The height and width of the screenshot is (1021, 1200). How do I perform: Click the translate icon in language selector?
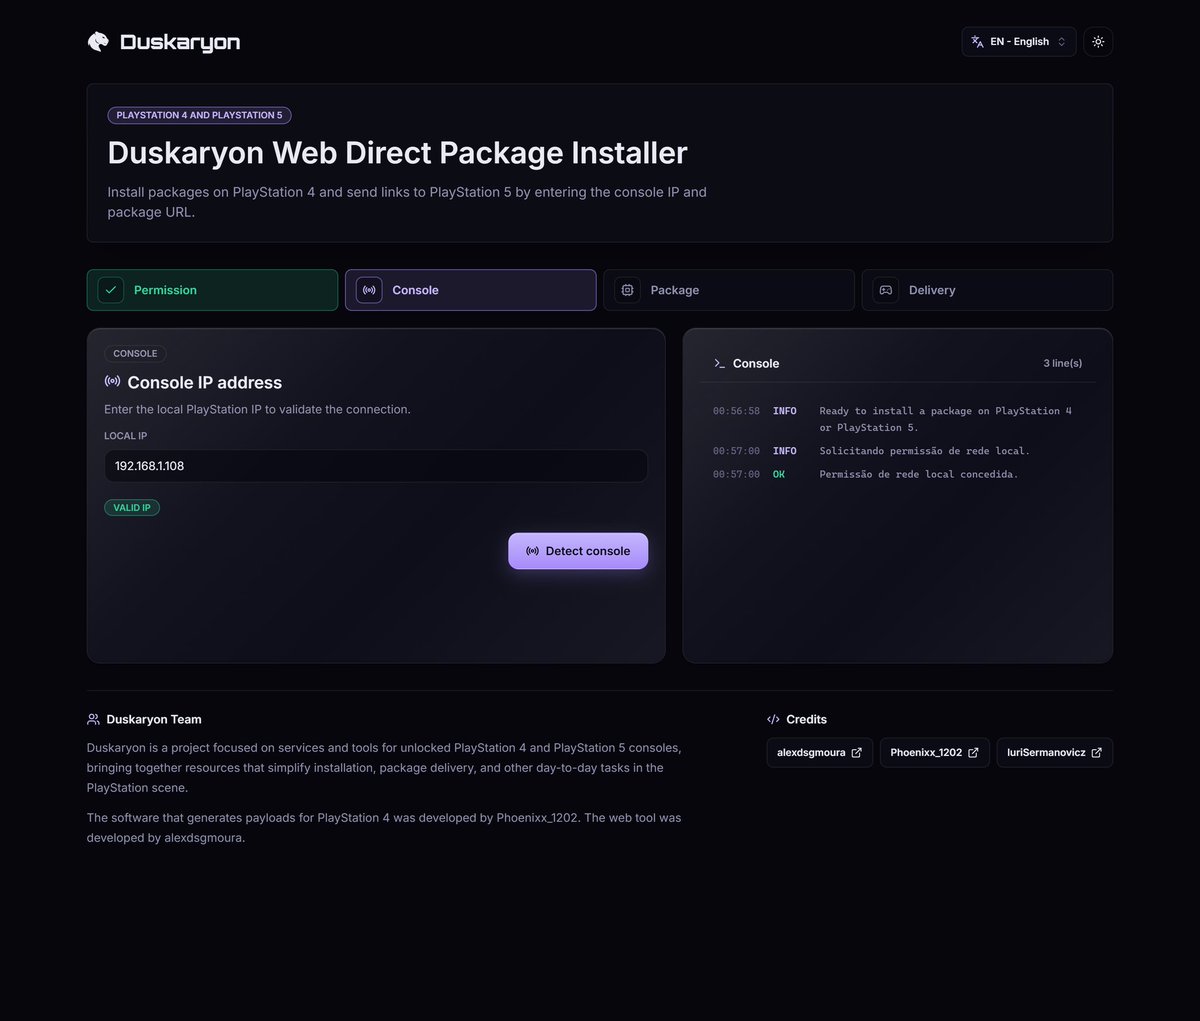[x=977, y=41]
